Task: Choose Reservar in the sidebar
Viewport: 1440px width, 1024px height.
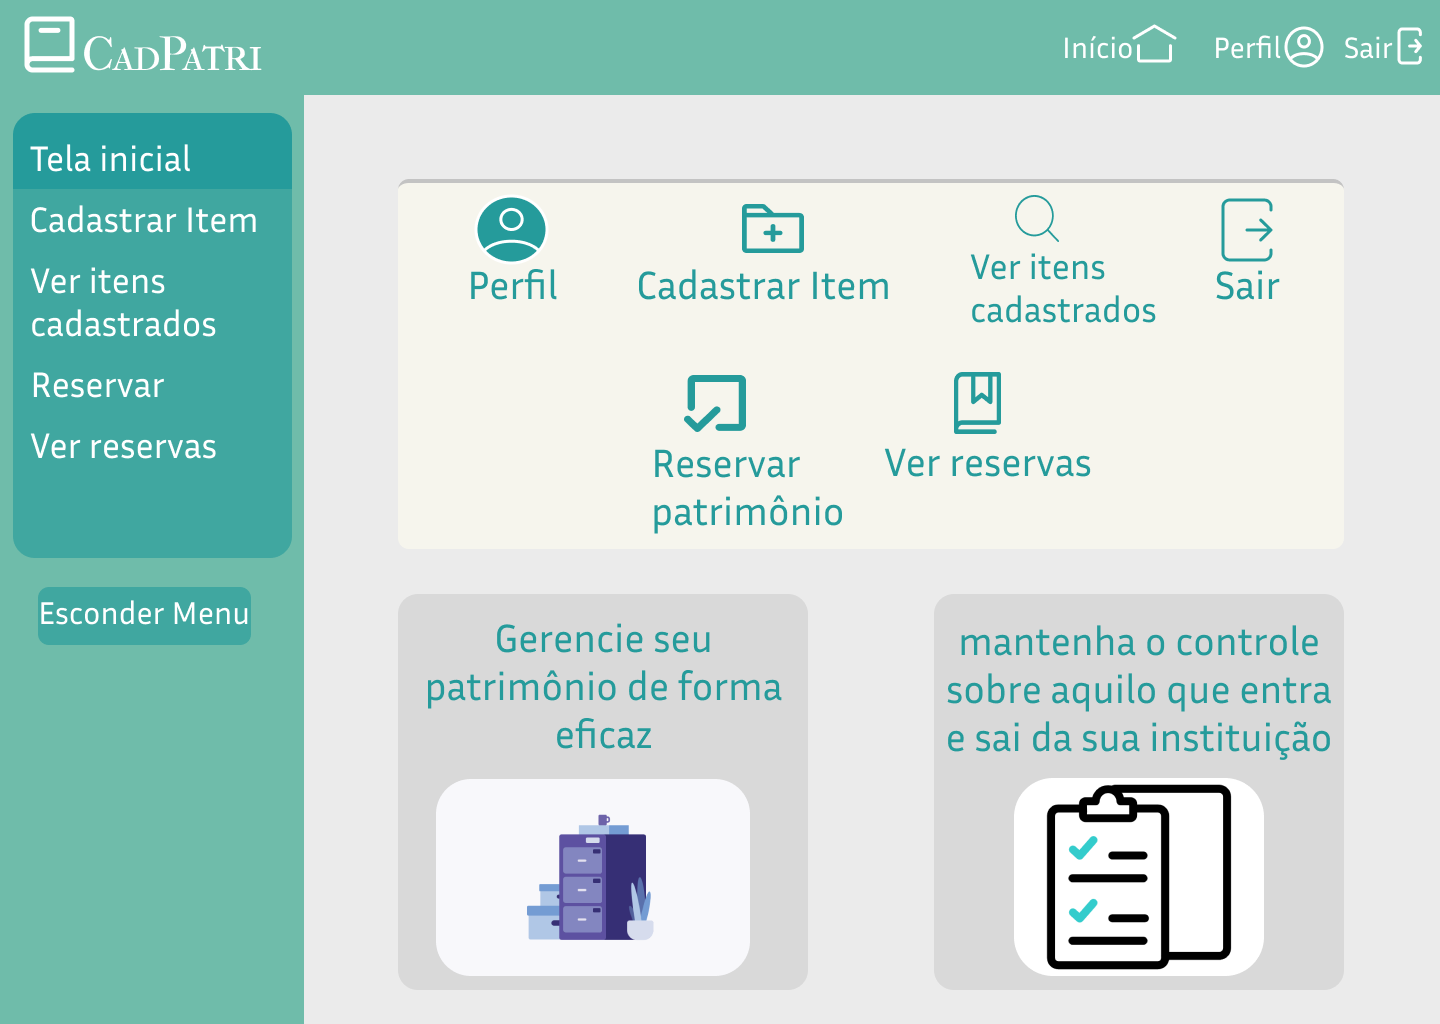Action: (97, 385)
